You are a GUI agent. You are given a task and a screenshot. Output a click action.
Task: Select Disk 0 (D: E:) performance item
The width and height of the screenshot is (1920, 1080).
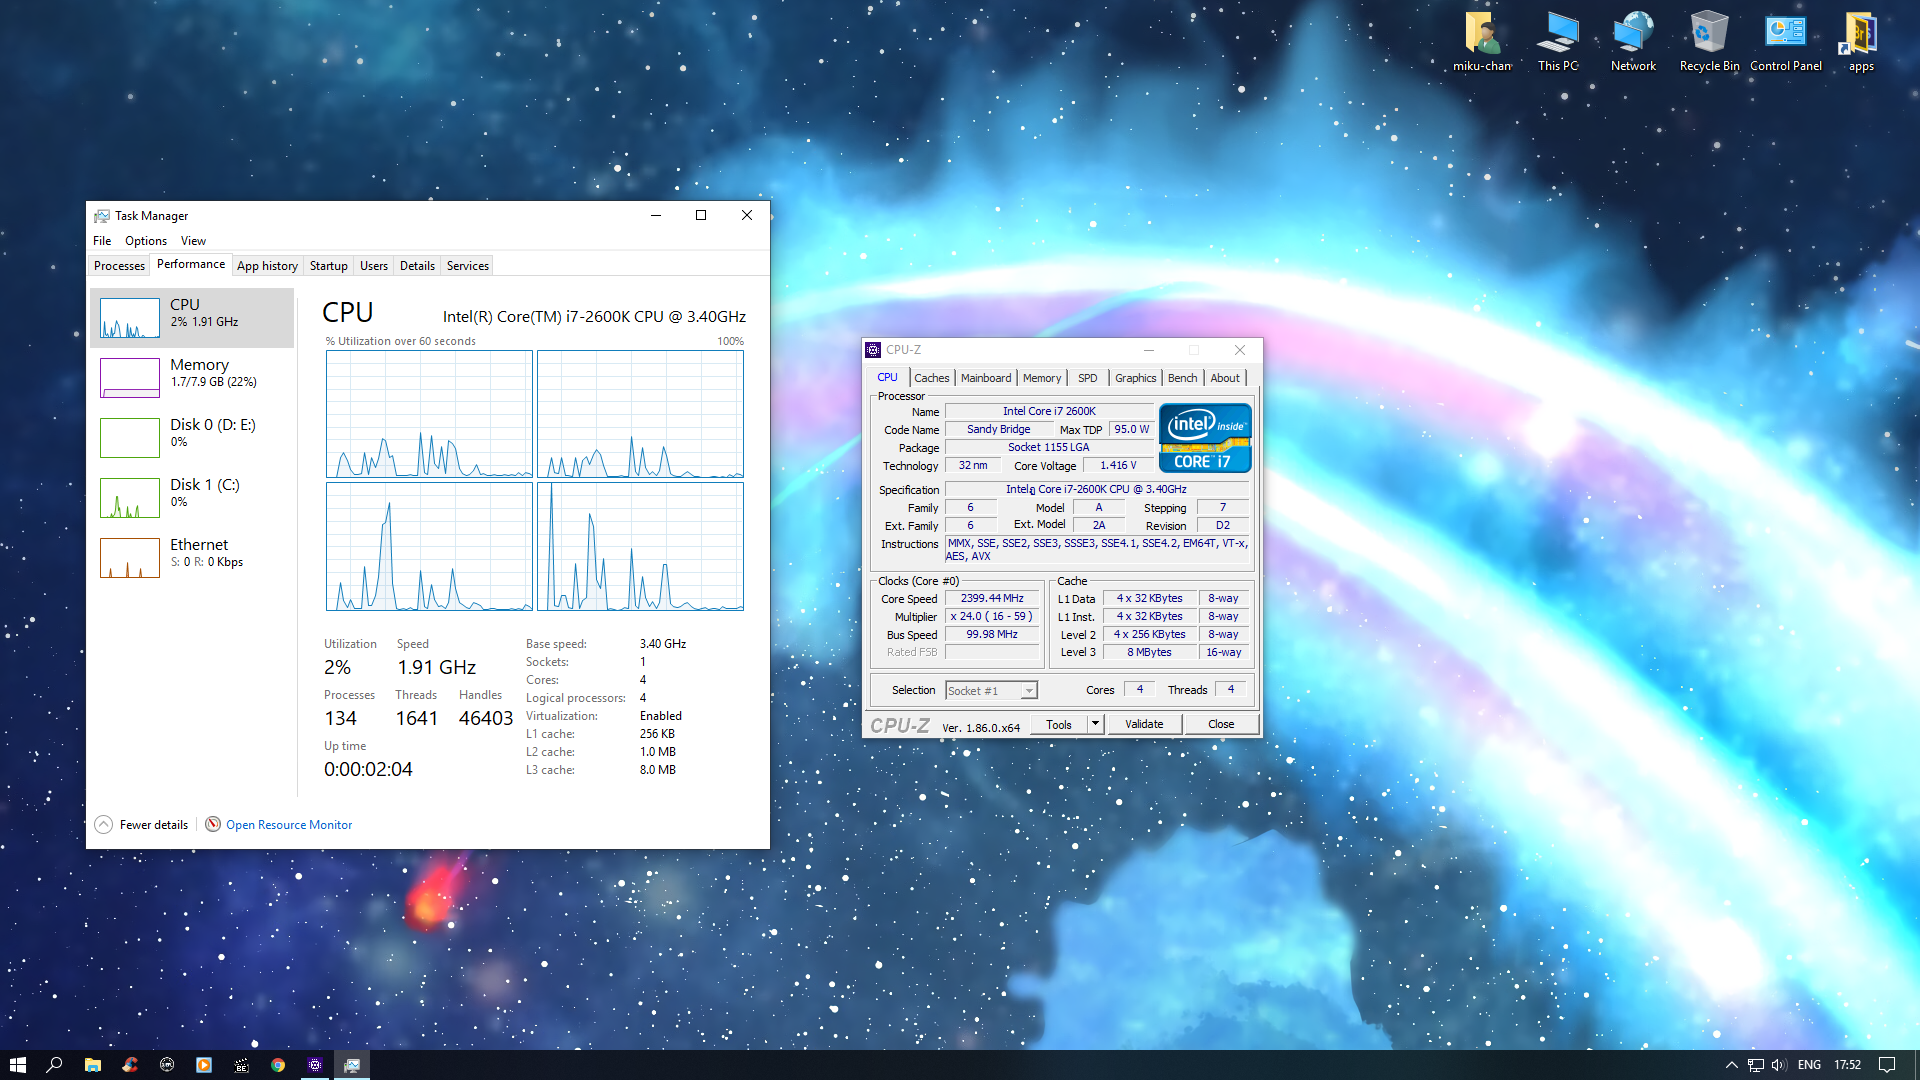click(x=192, y=438)
